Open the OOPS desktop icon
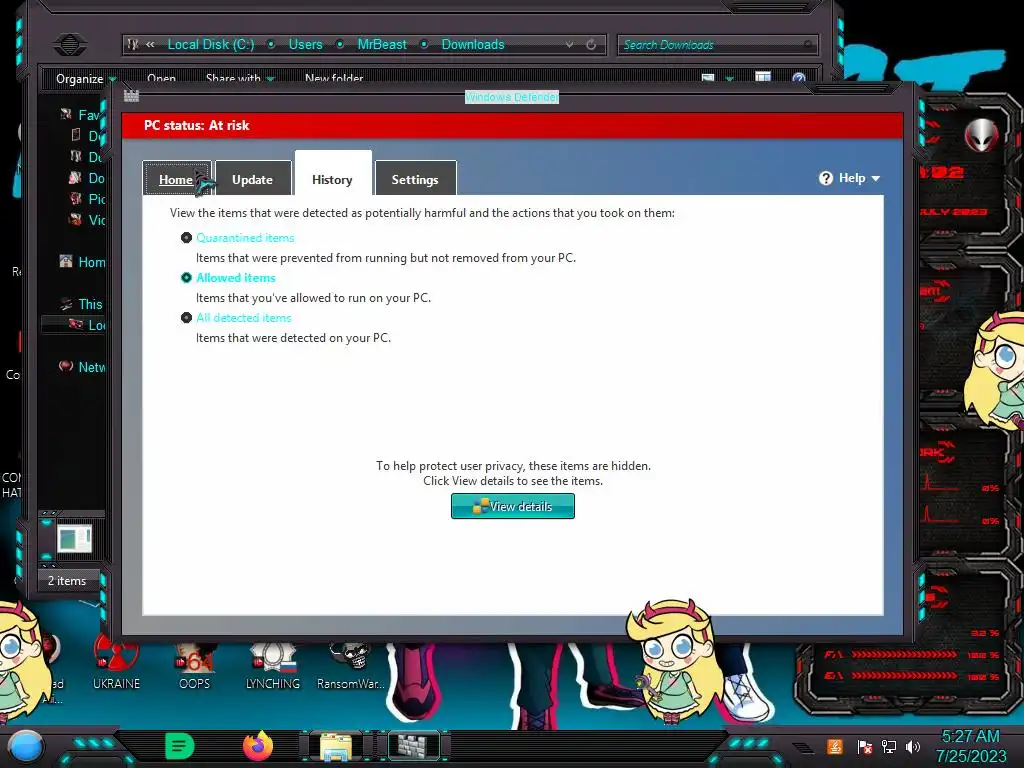1024x768 pixels. (x=195, y=665)
